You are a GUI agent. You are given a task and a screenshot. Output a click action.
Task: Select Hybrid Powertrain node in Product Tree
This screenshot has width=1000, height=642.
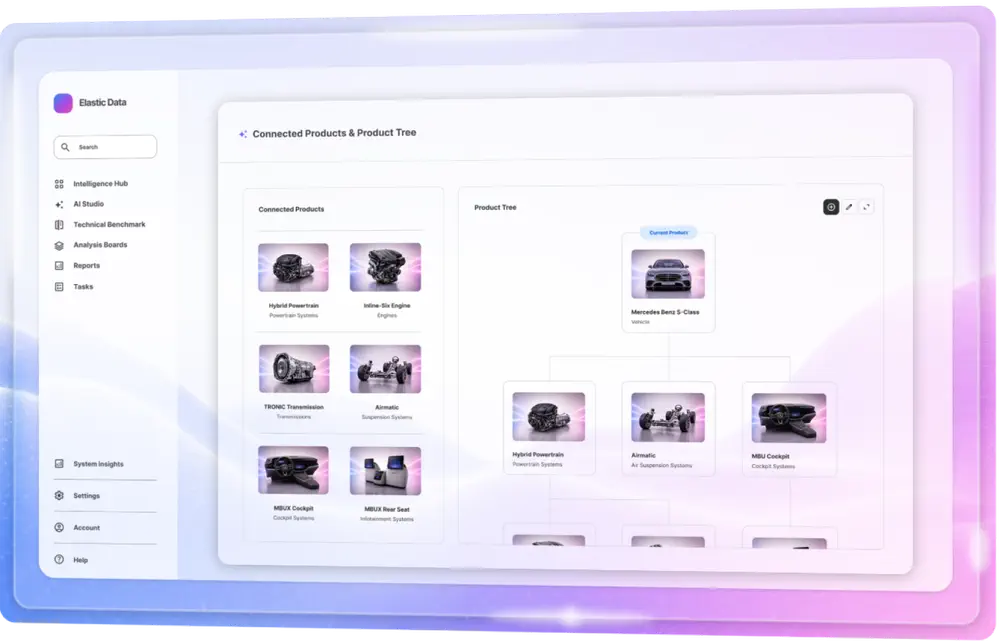click(549, 428)
